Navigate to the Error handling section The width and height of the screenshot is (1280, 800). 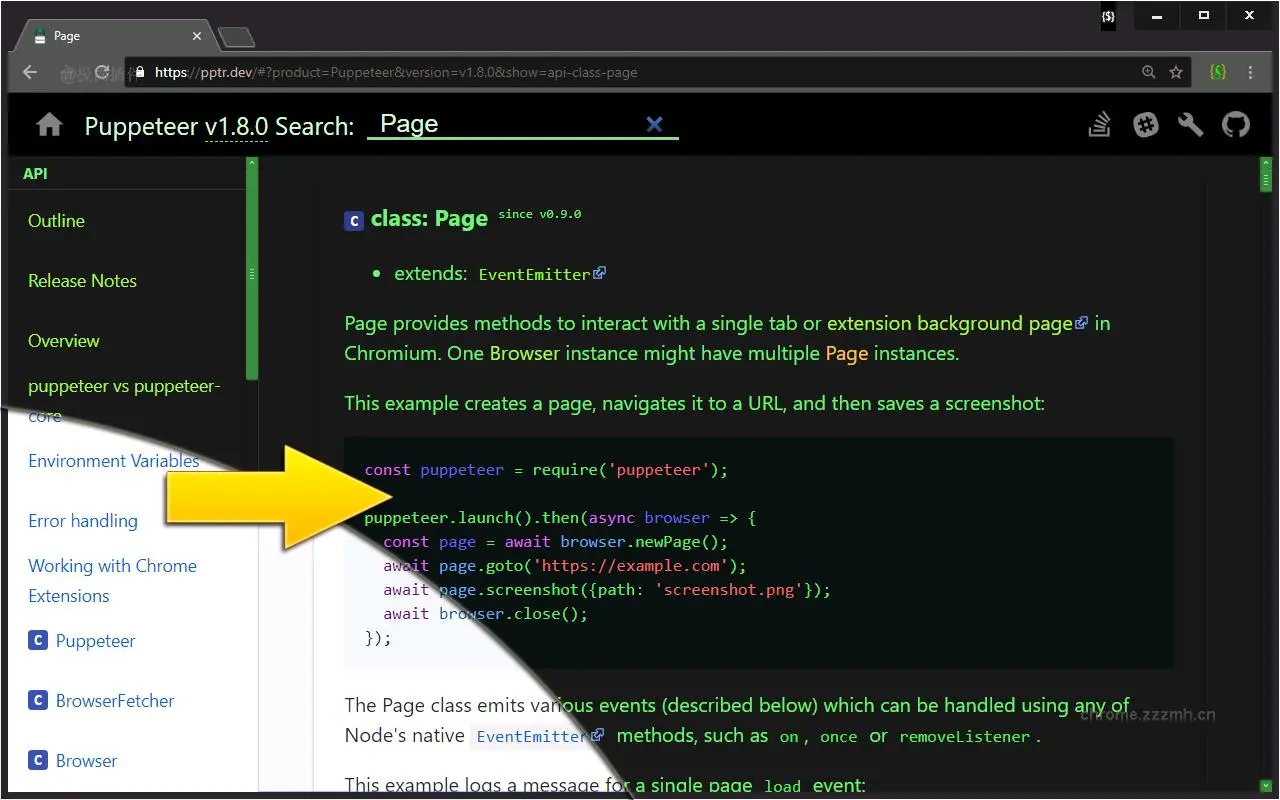[x=83, y=521]
